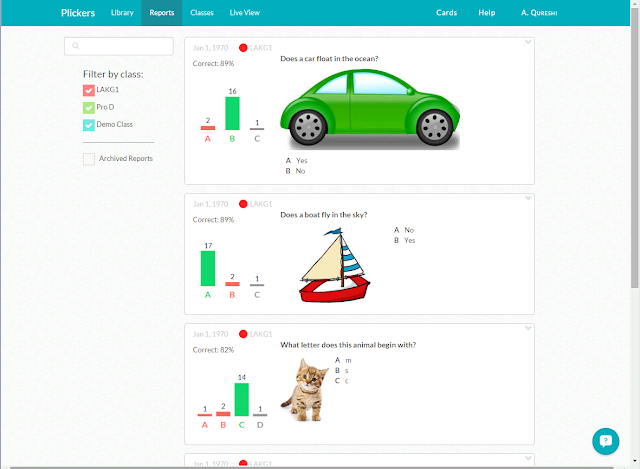Click green bar A with 17 responses
The width and height of the screenshot is (640, 469).
208,268
